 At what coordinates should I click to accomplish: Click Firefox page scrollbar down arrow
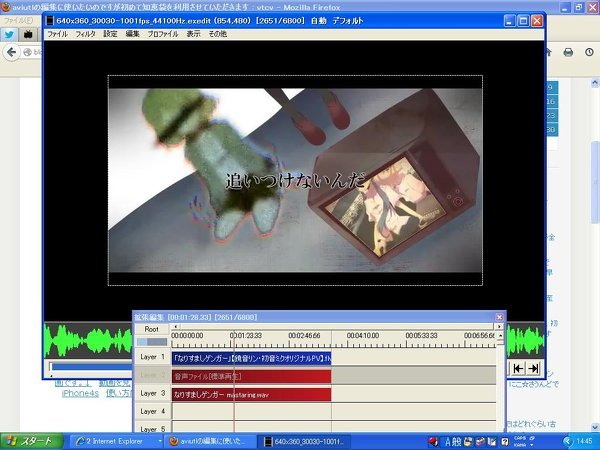[x=595, y=427]
